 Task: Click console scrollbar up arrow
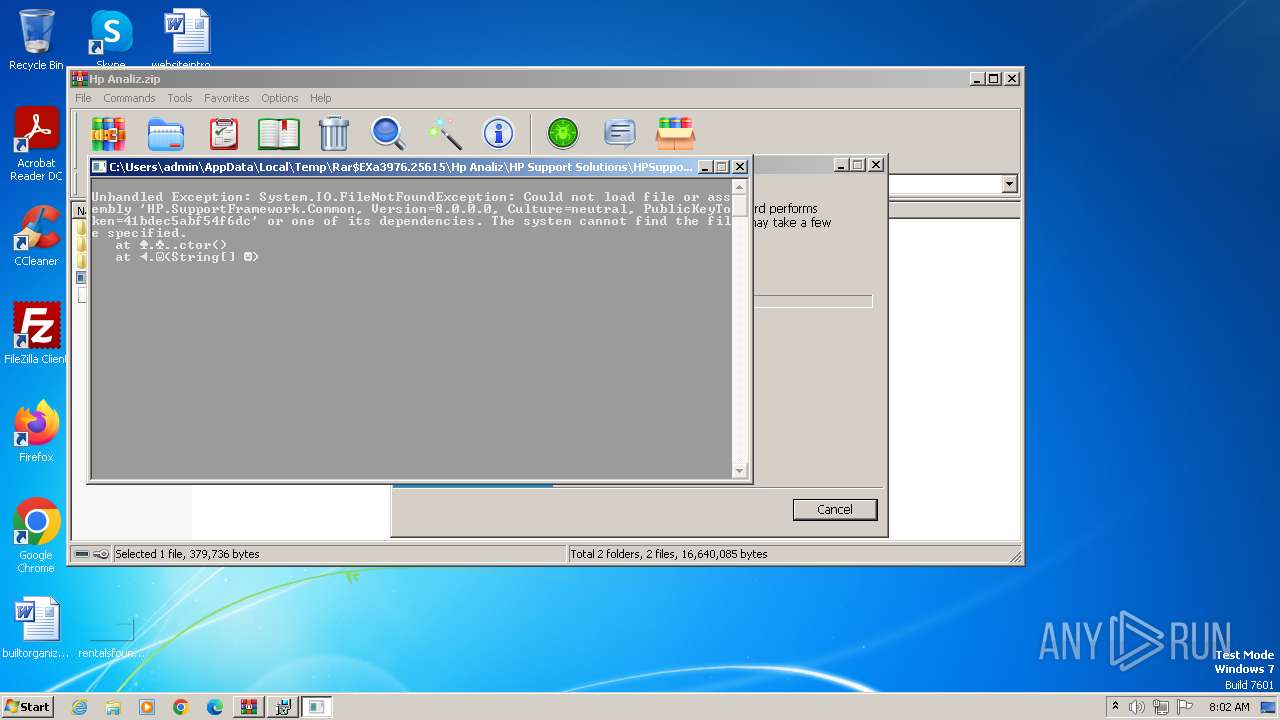pyautogui.click(x=740, y=187)
